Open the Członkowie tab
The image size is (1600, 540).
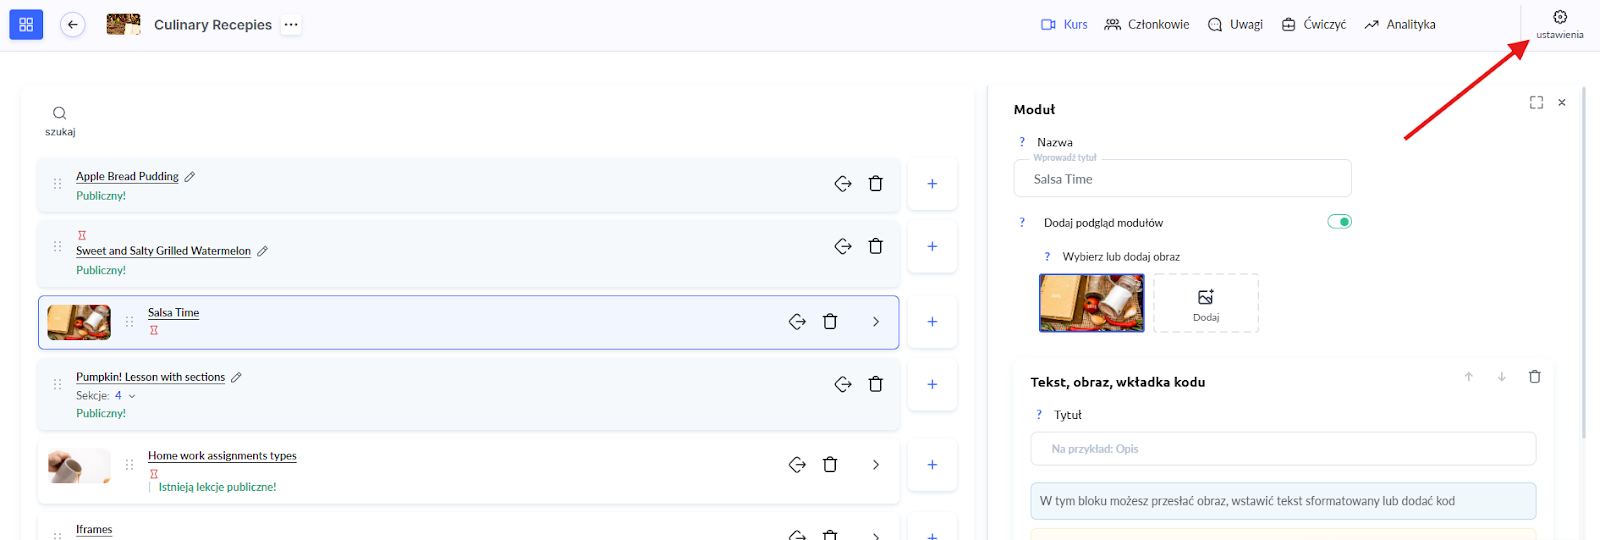(x=1147, y=25)
